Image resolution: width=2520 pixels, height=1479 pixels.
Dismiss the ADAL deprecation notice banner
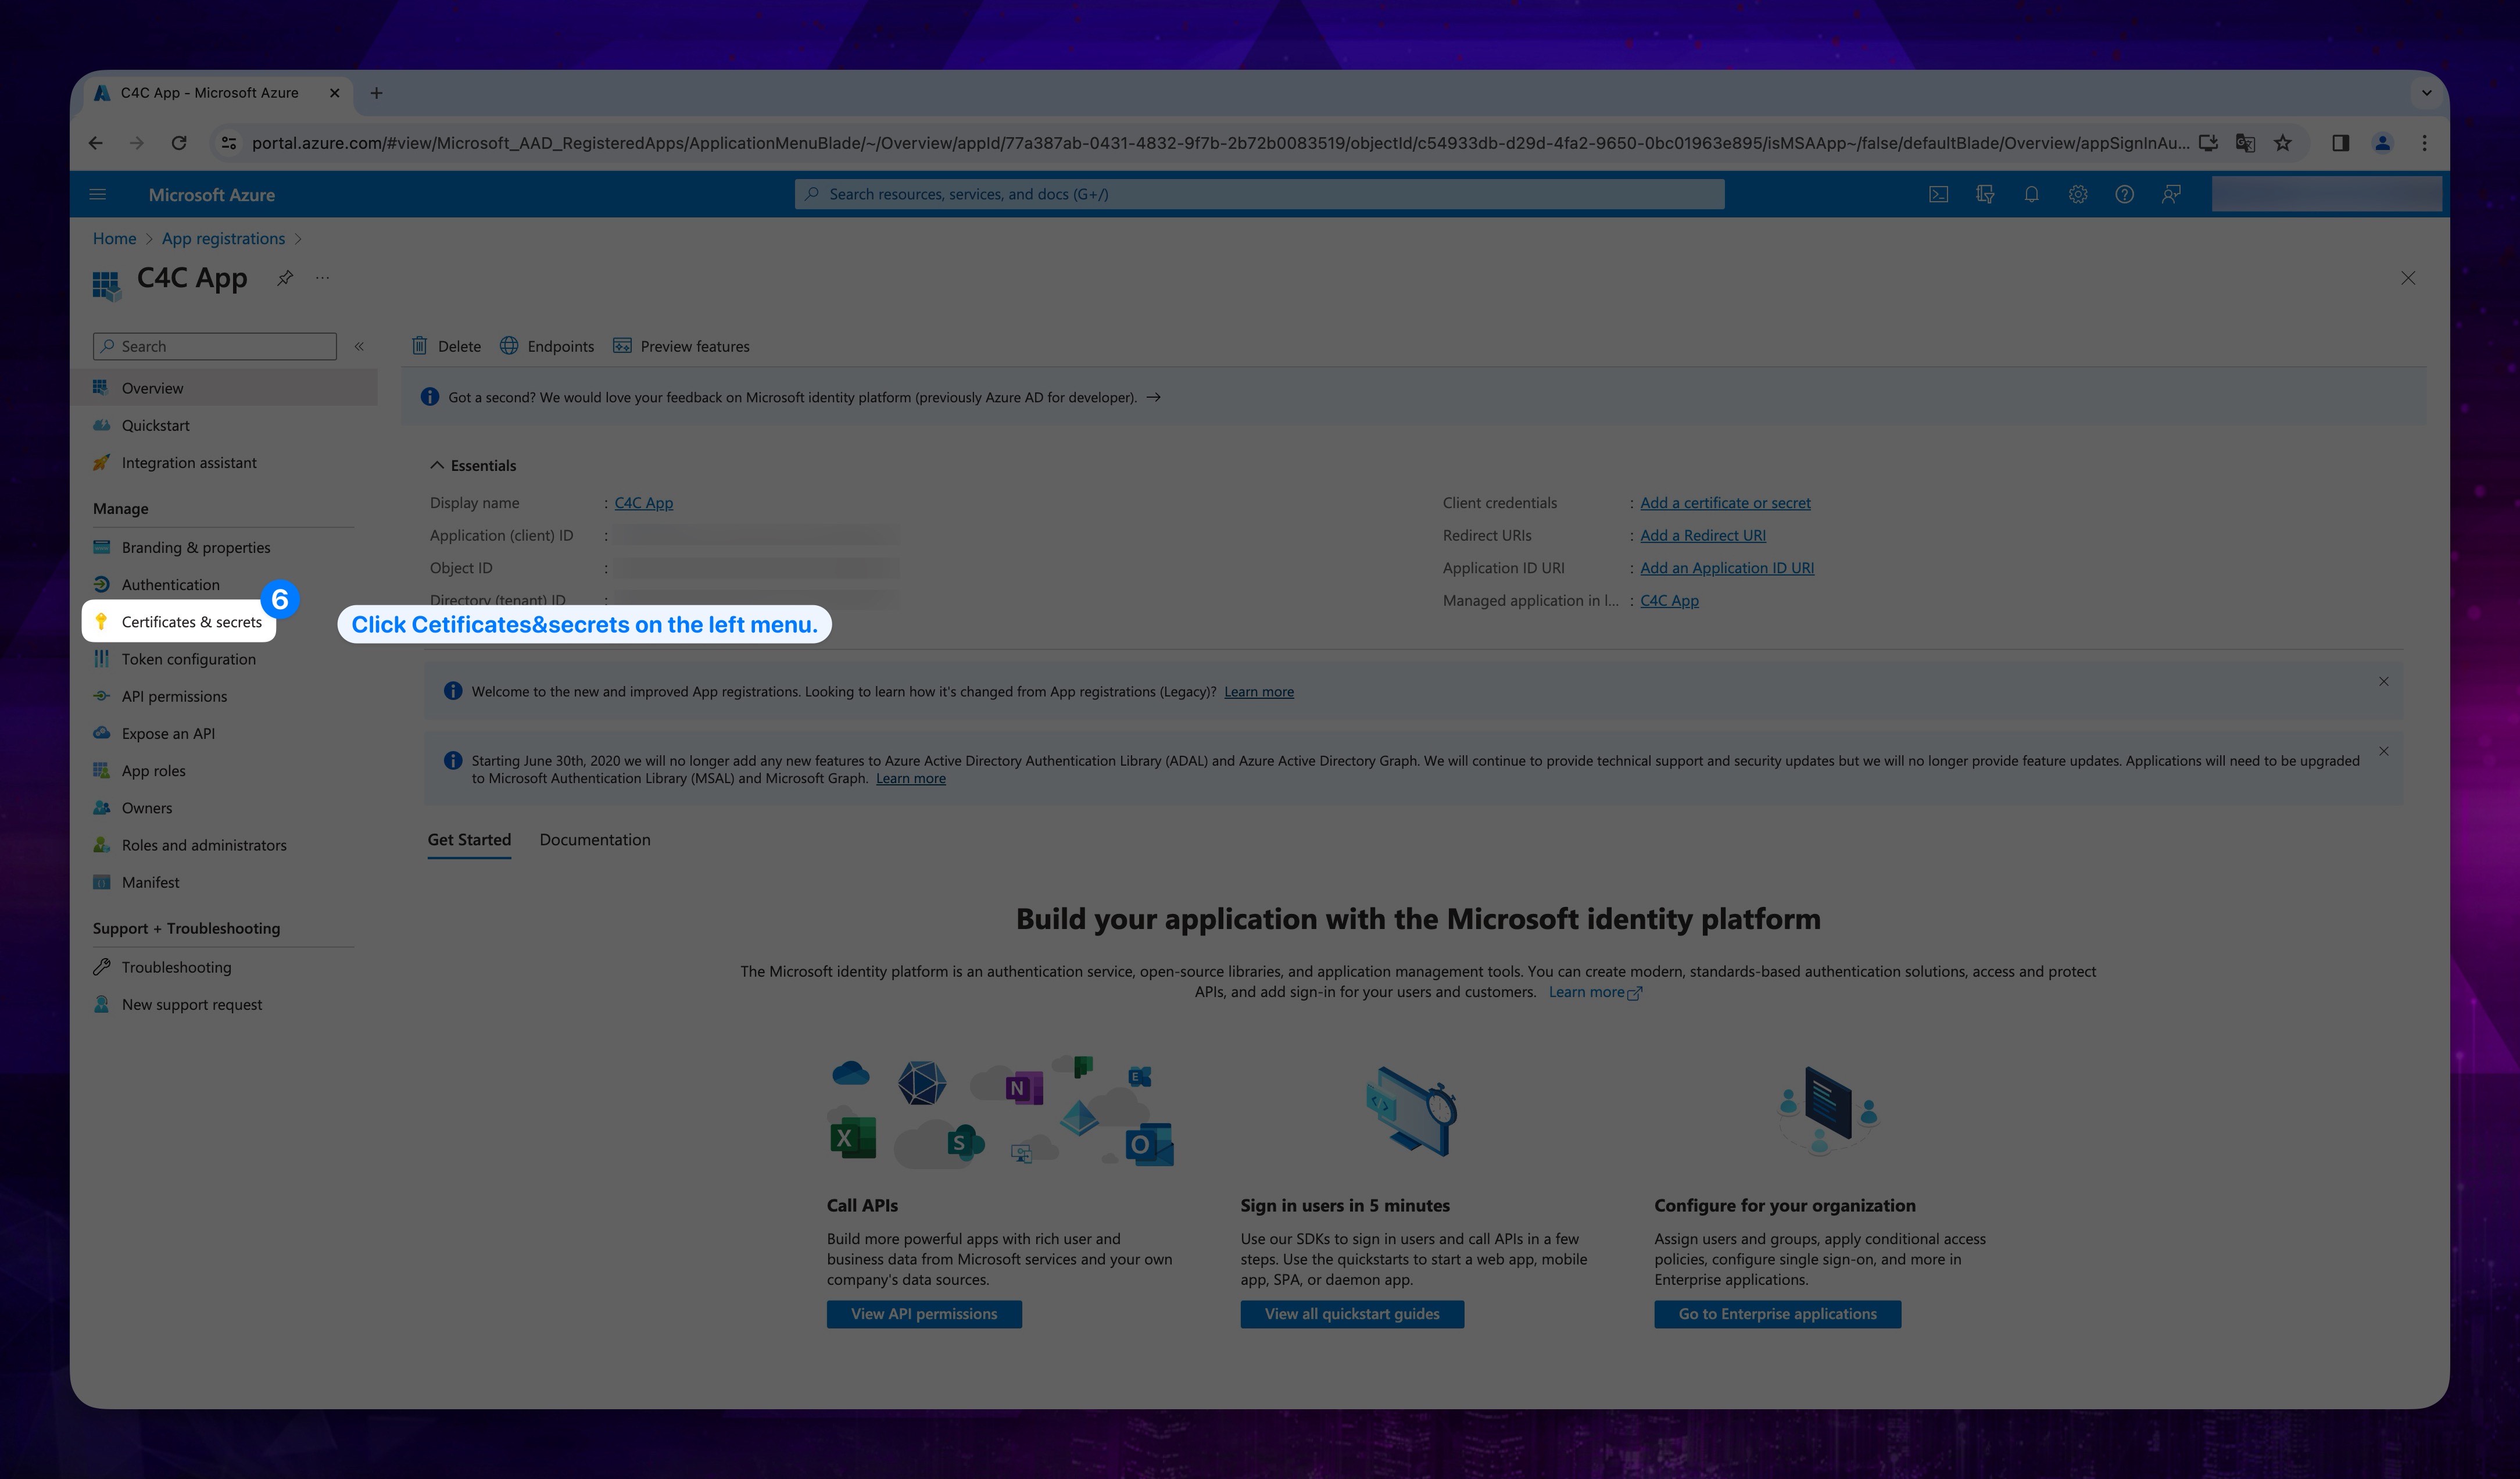2384,751
